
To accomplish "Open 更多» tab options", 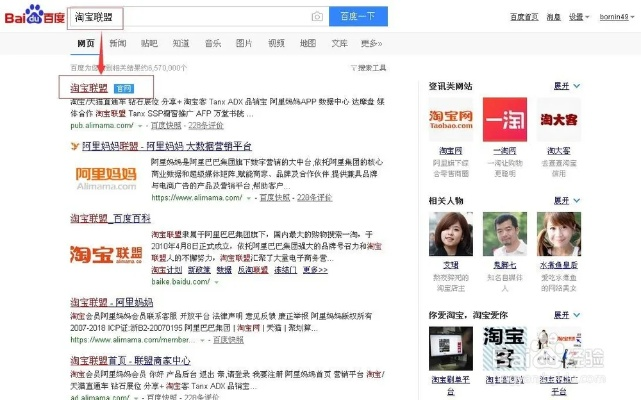I will click(371, 43).
